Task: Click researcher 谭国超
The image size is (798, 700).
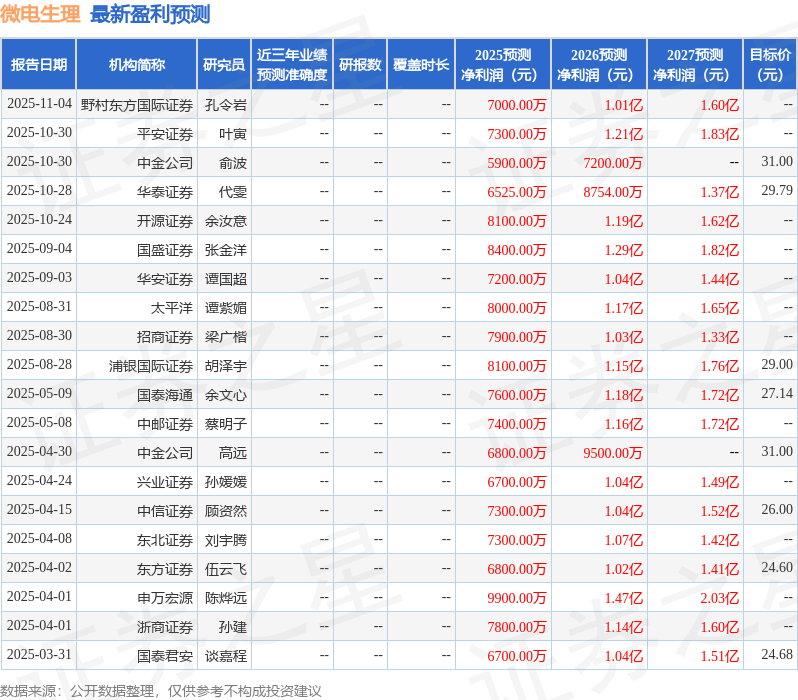Action: coord(226,279)
